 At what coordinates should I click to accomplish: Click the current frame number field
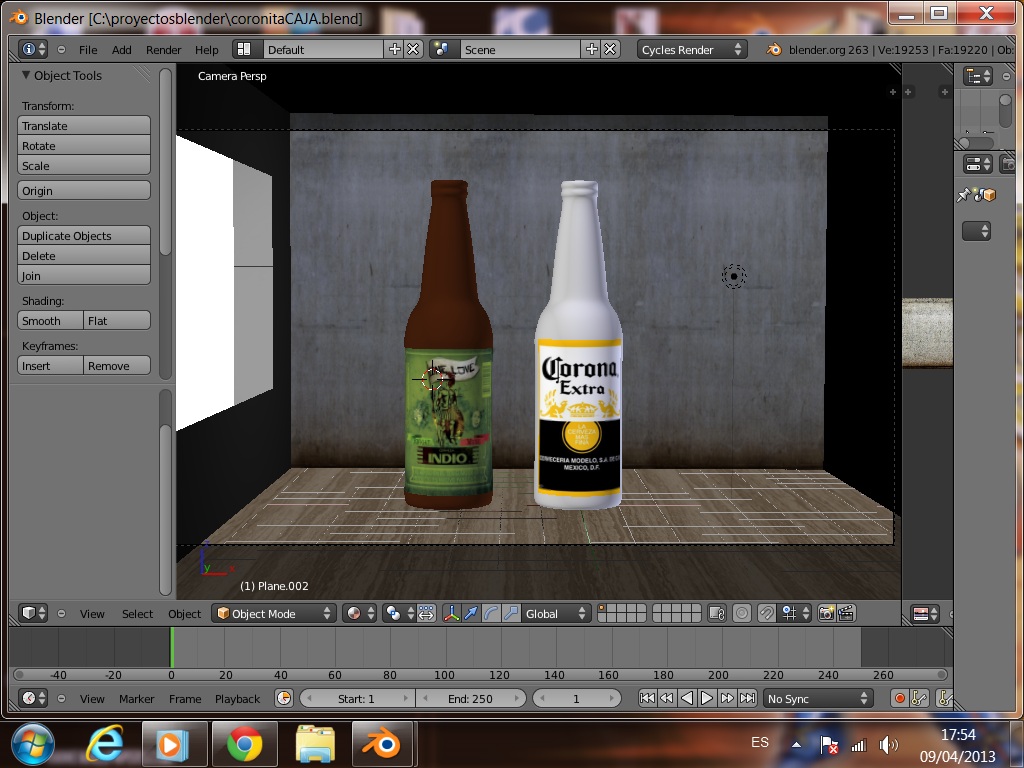[x=576, y=698]
